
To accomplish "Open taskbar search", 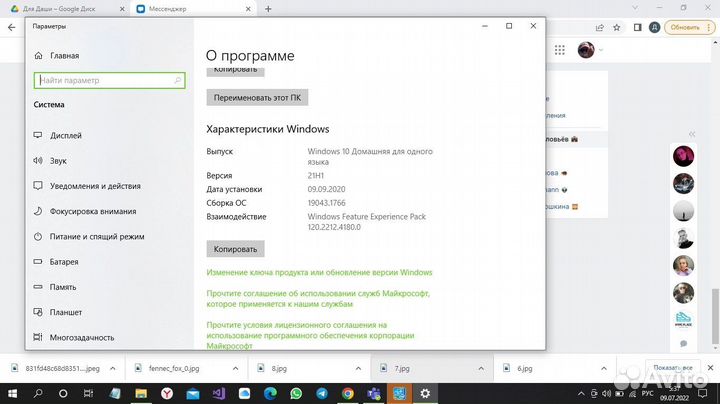I will pos(38,393).
